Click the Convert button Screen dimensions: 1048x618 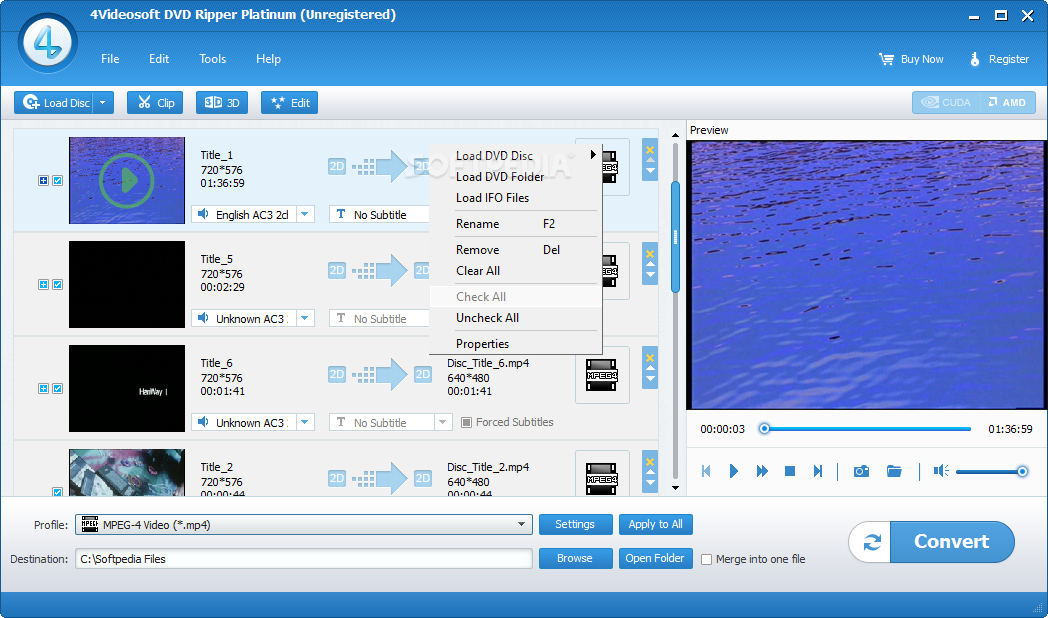952,542
